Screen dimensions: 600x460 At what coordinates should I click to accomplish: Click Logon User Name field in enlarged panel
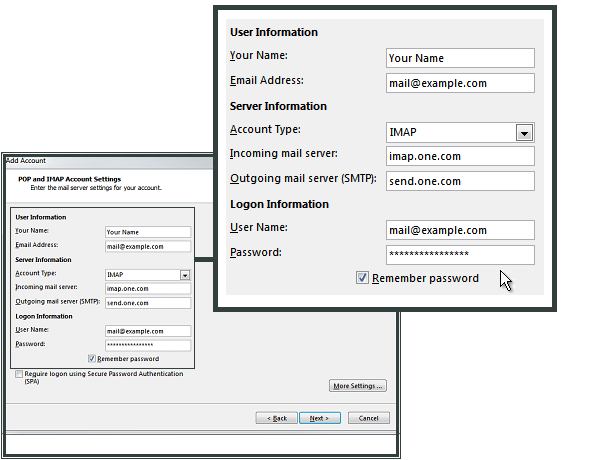click(x=460, y=230)
